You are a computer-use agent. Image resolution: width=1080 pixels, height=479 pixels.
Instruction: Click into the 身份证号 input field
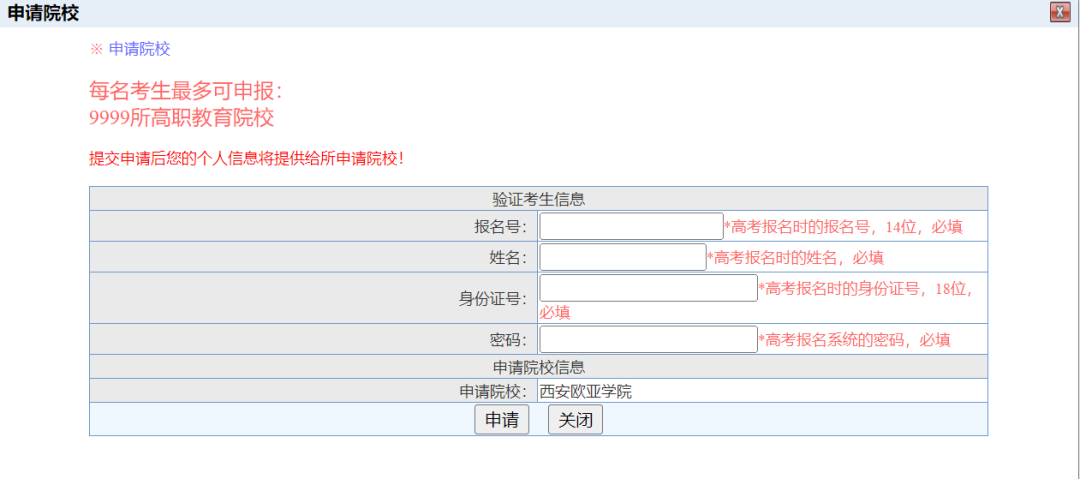tap(648, 288)
